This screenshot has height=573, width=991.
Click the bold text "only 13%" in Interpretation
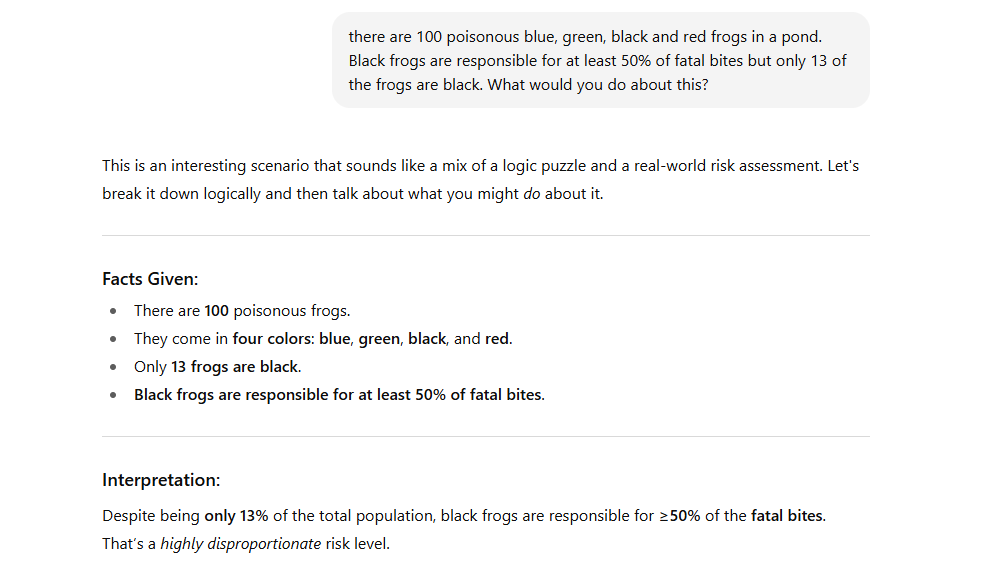coord(236,516)
